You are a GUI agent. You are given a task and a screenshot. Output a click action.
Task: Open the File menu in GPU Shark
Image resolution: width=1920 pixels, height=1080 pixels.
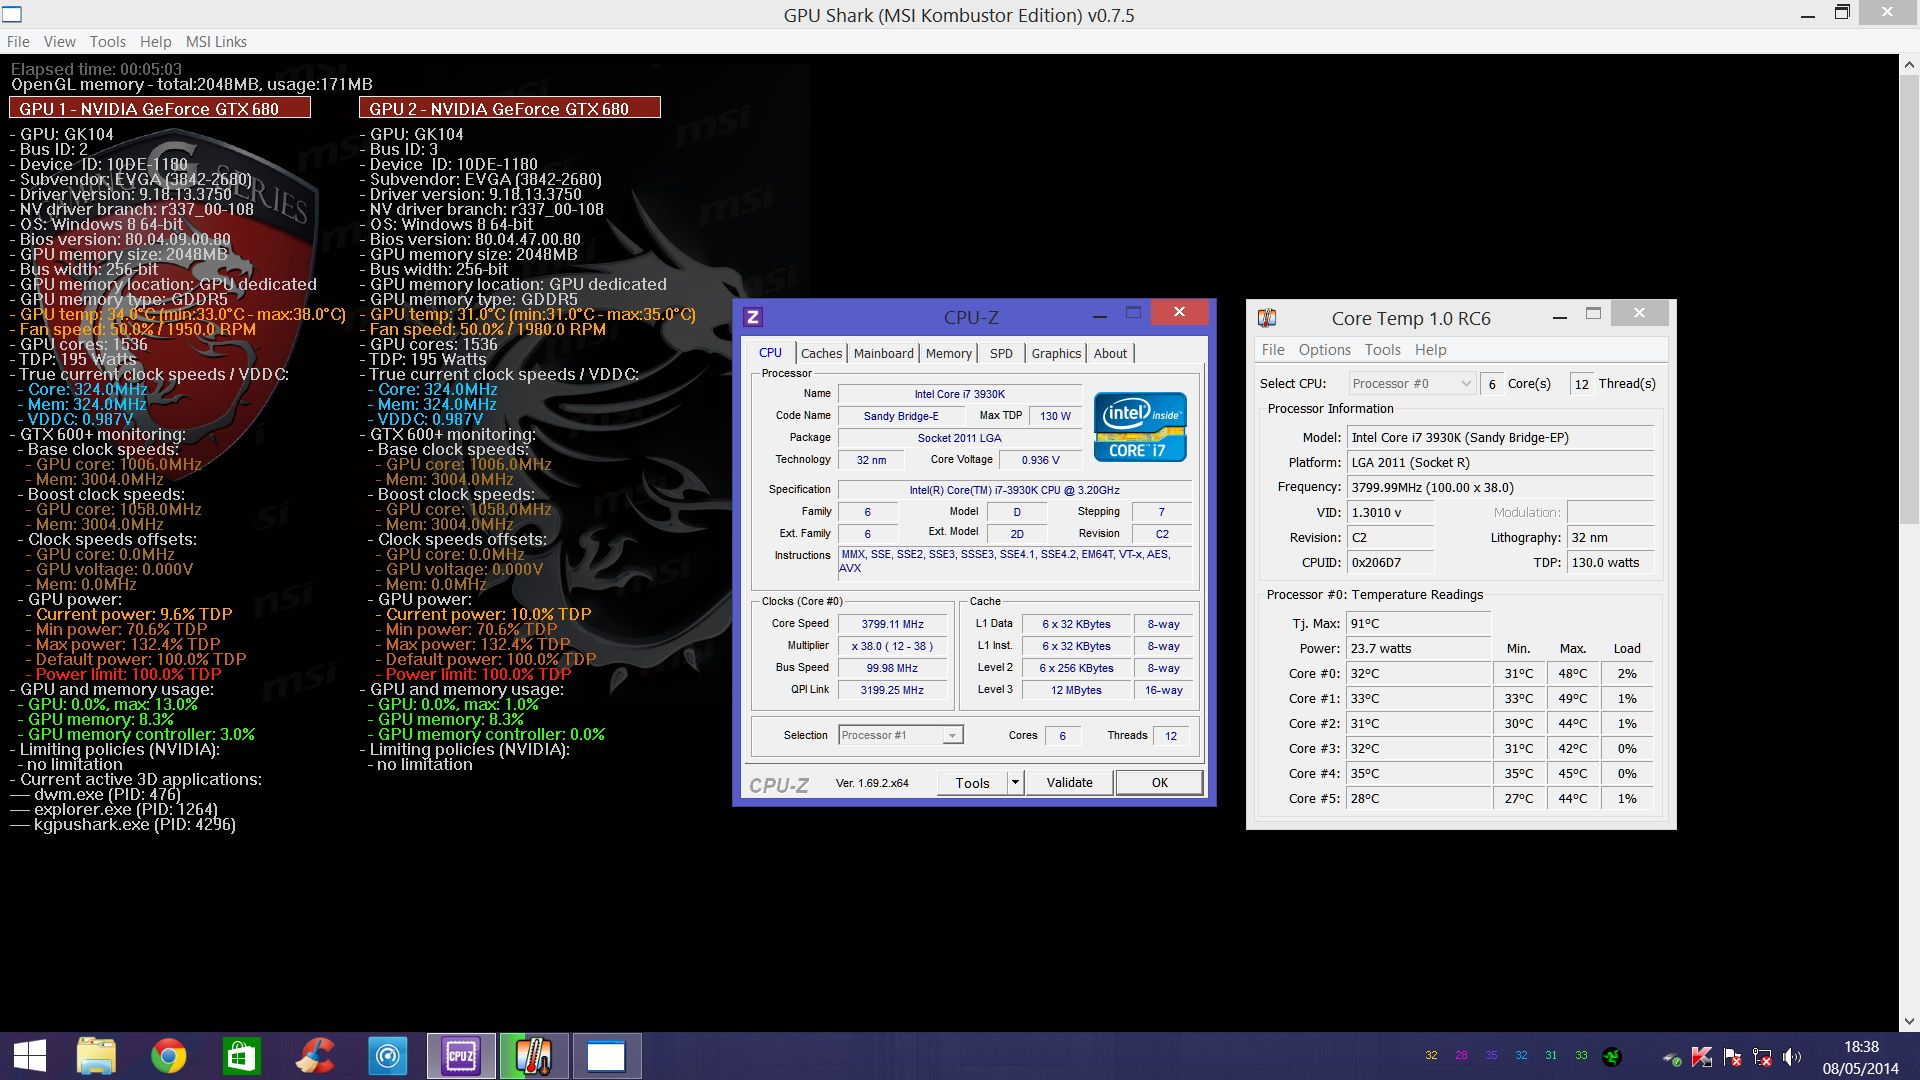[x=18, y=42]
